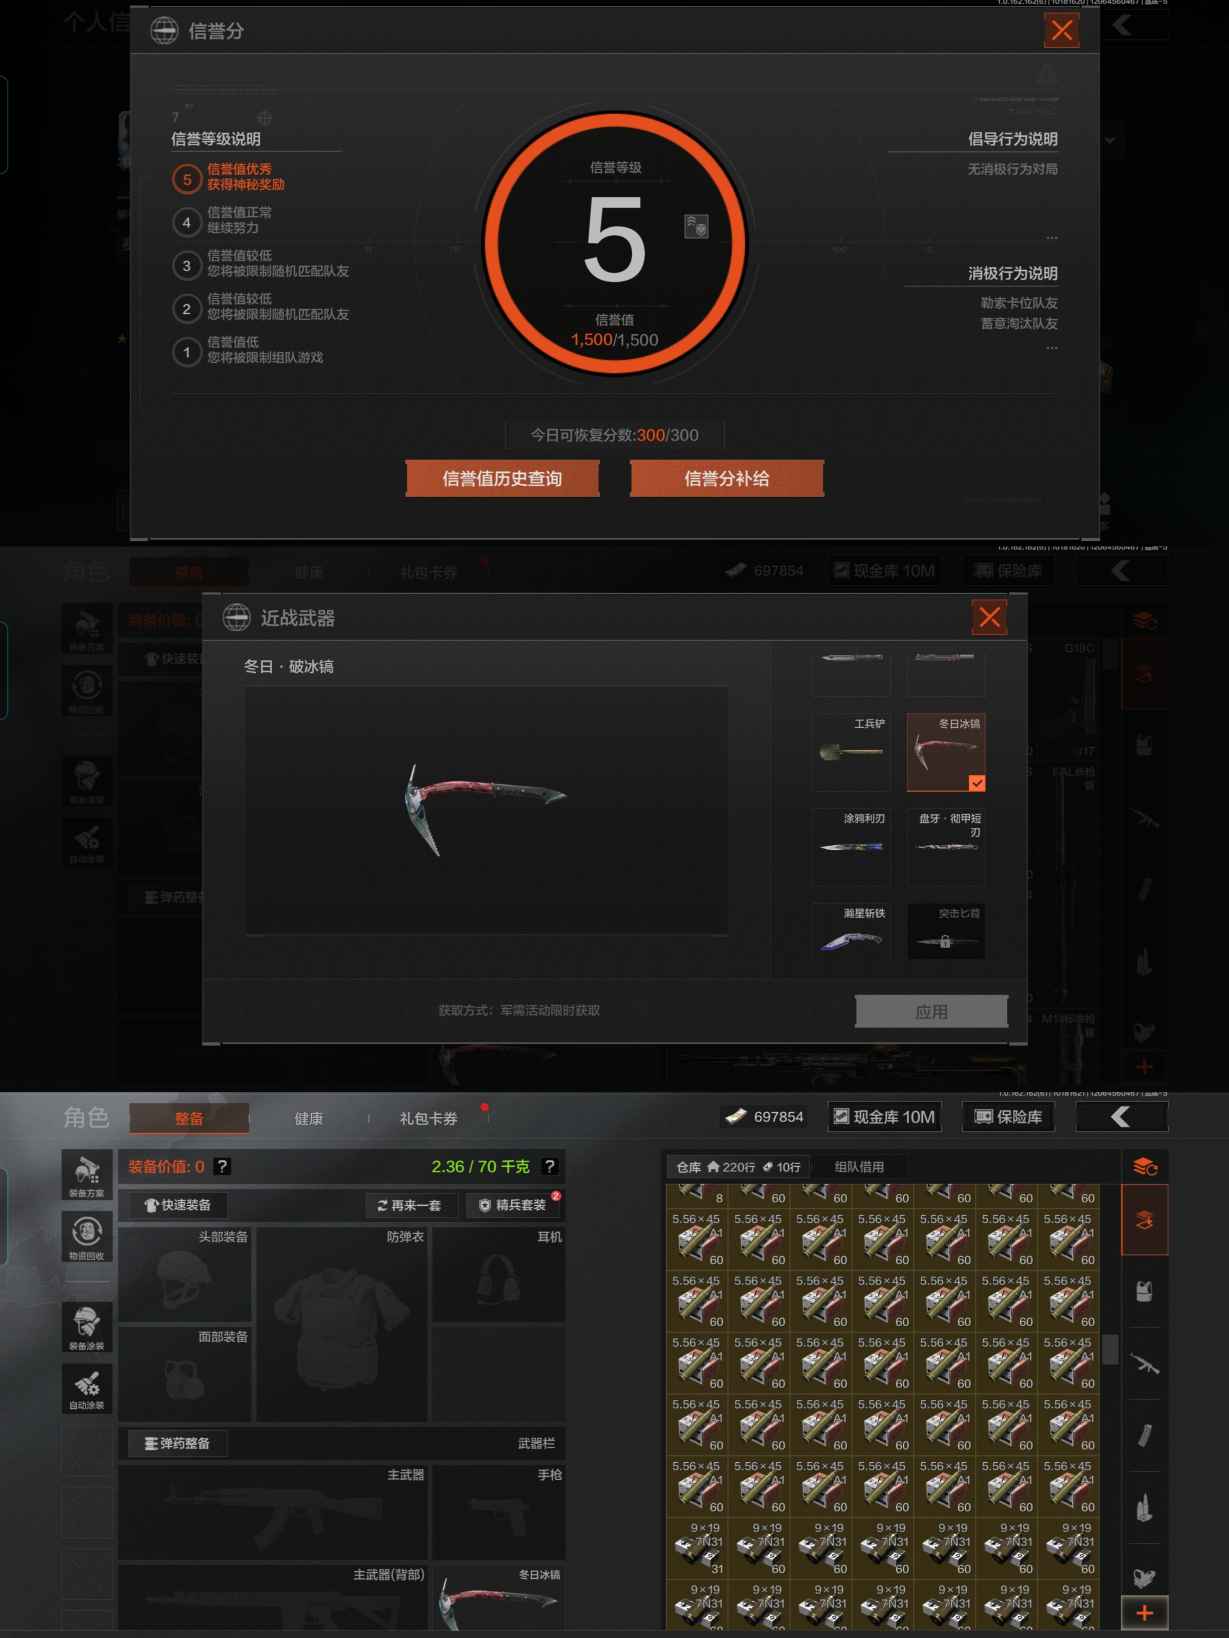Select the 工兵铲 melee weapon
The image size is (1229, 1638).
(x=851, y=750)
